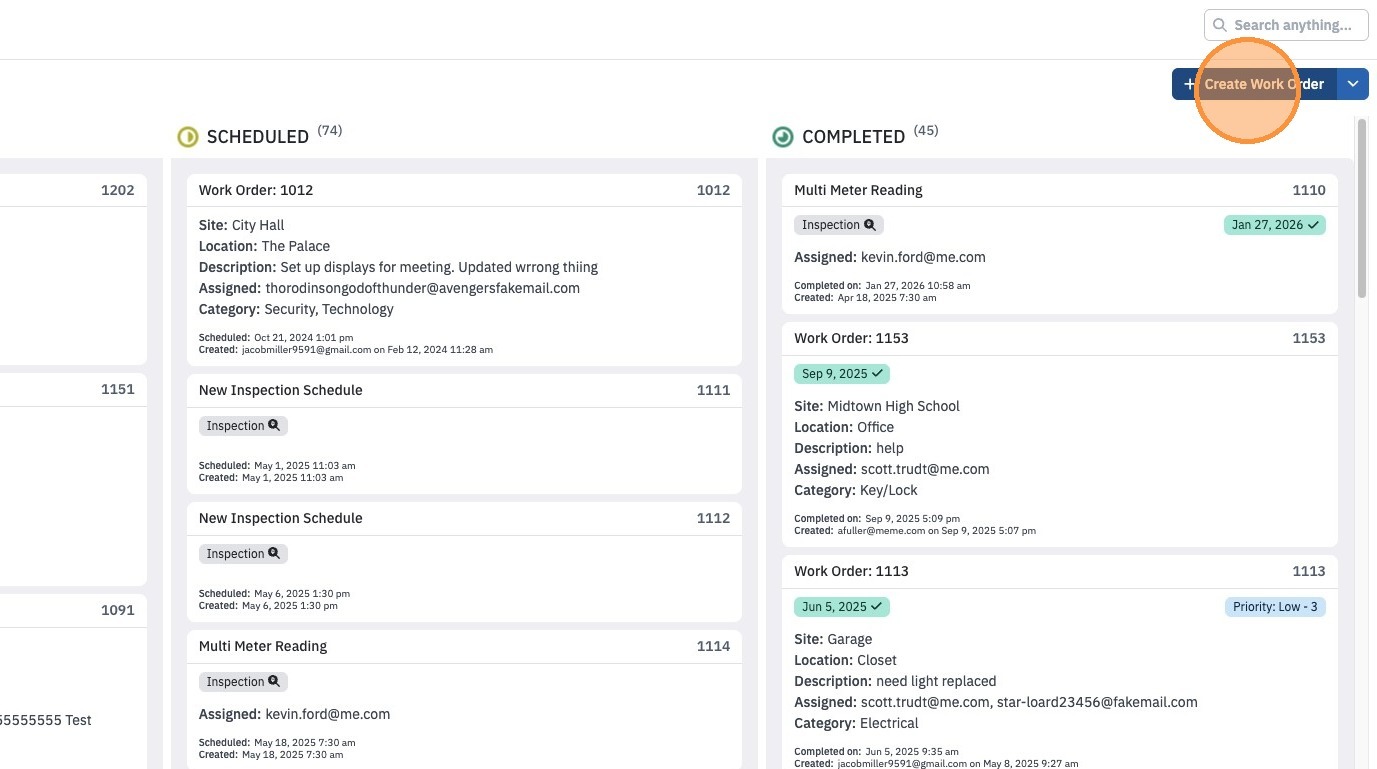Click the 'Site: Garage' line
This screenshot has height=769, width=1377.
(833, 639)
